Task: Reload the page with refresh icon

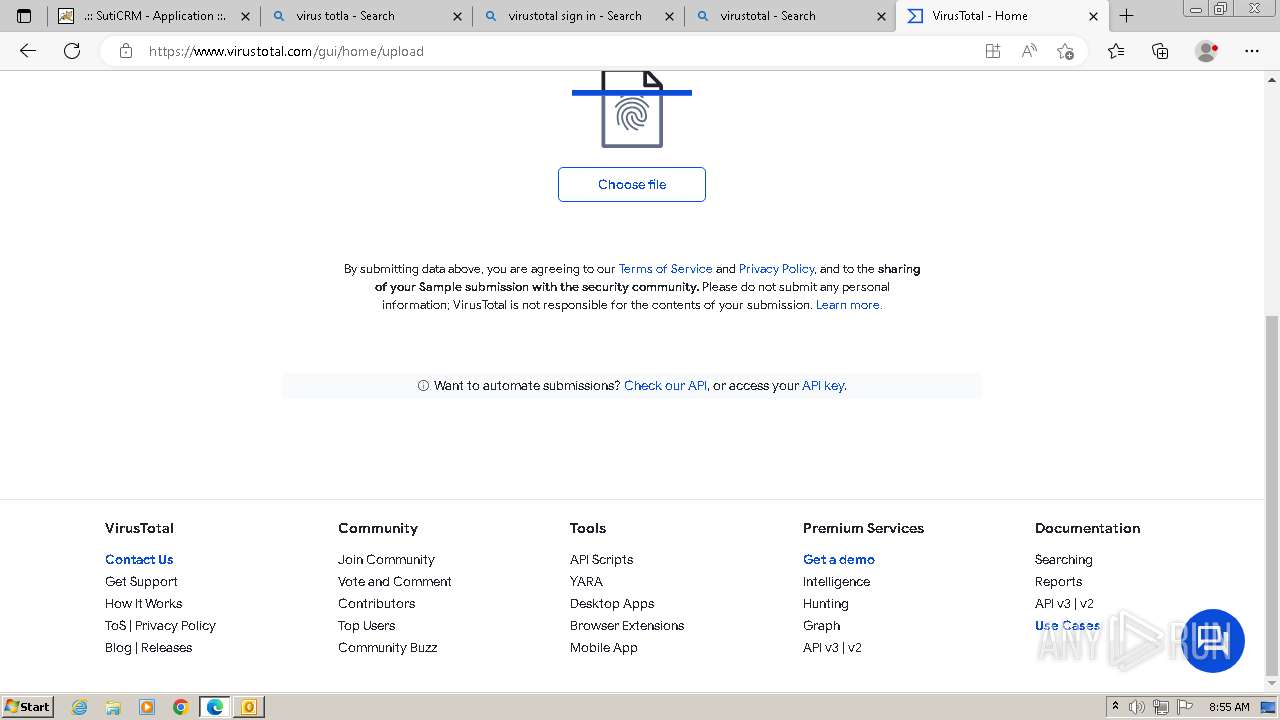Action: coord(72,51)
